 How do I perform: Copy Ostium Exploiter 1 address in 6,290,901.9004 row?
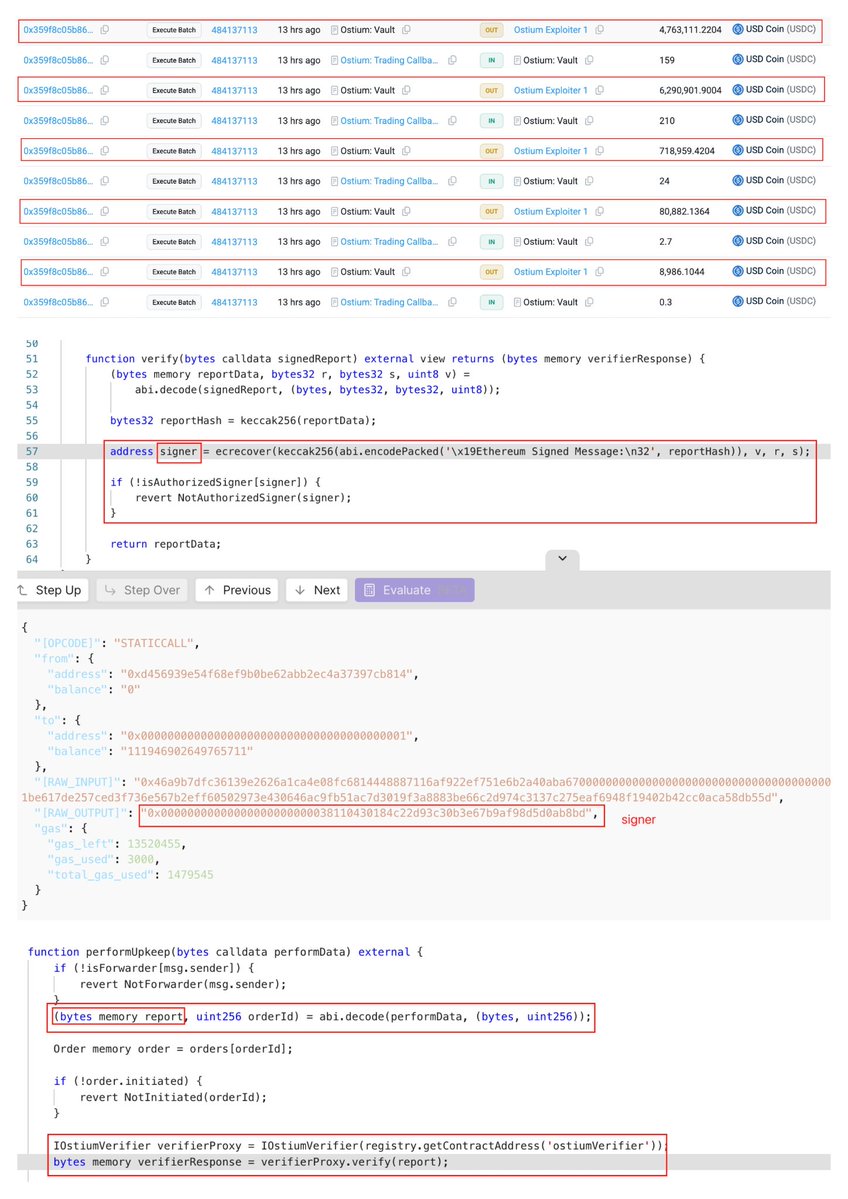tap(599, 90)
